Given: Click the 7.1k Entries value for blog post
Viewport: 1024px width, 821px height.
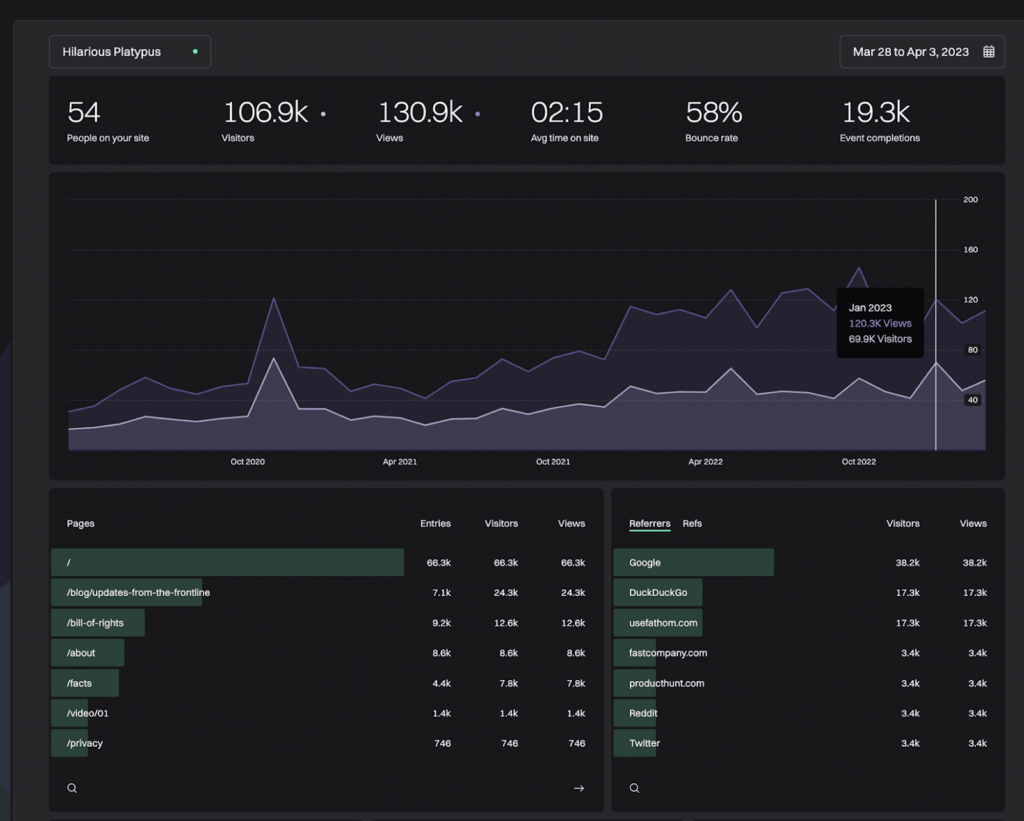Looking at the screenshot, I should point(441,592).
